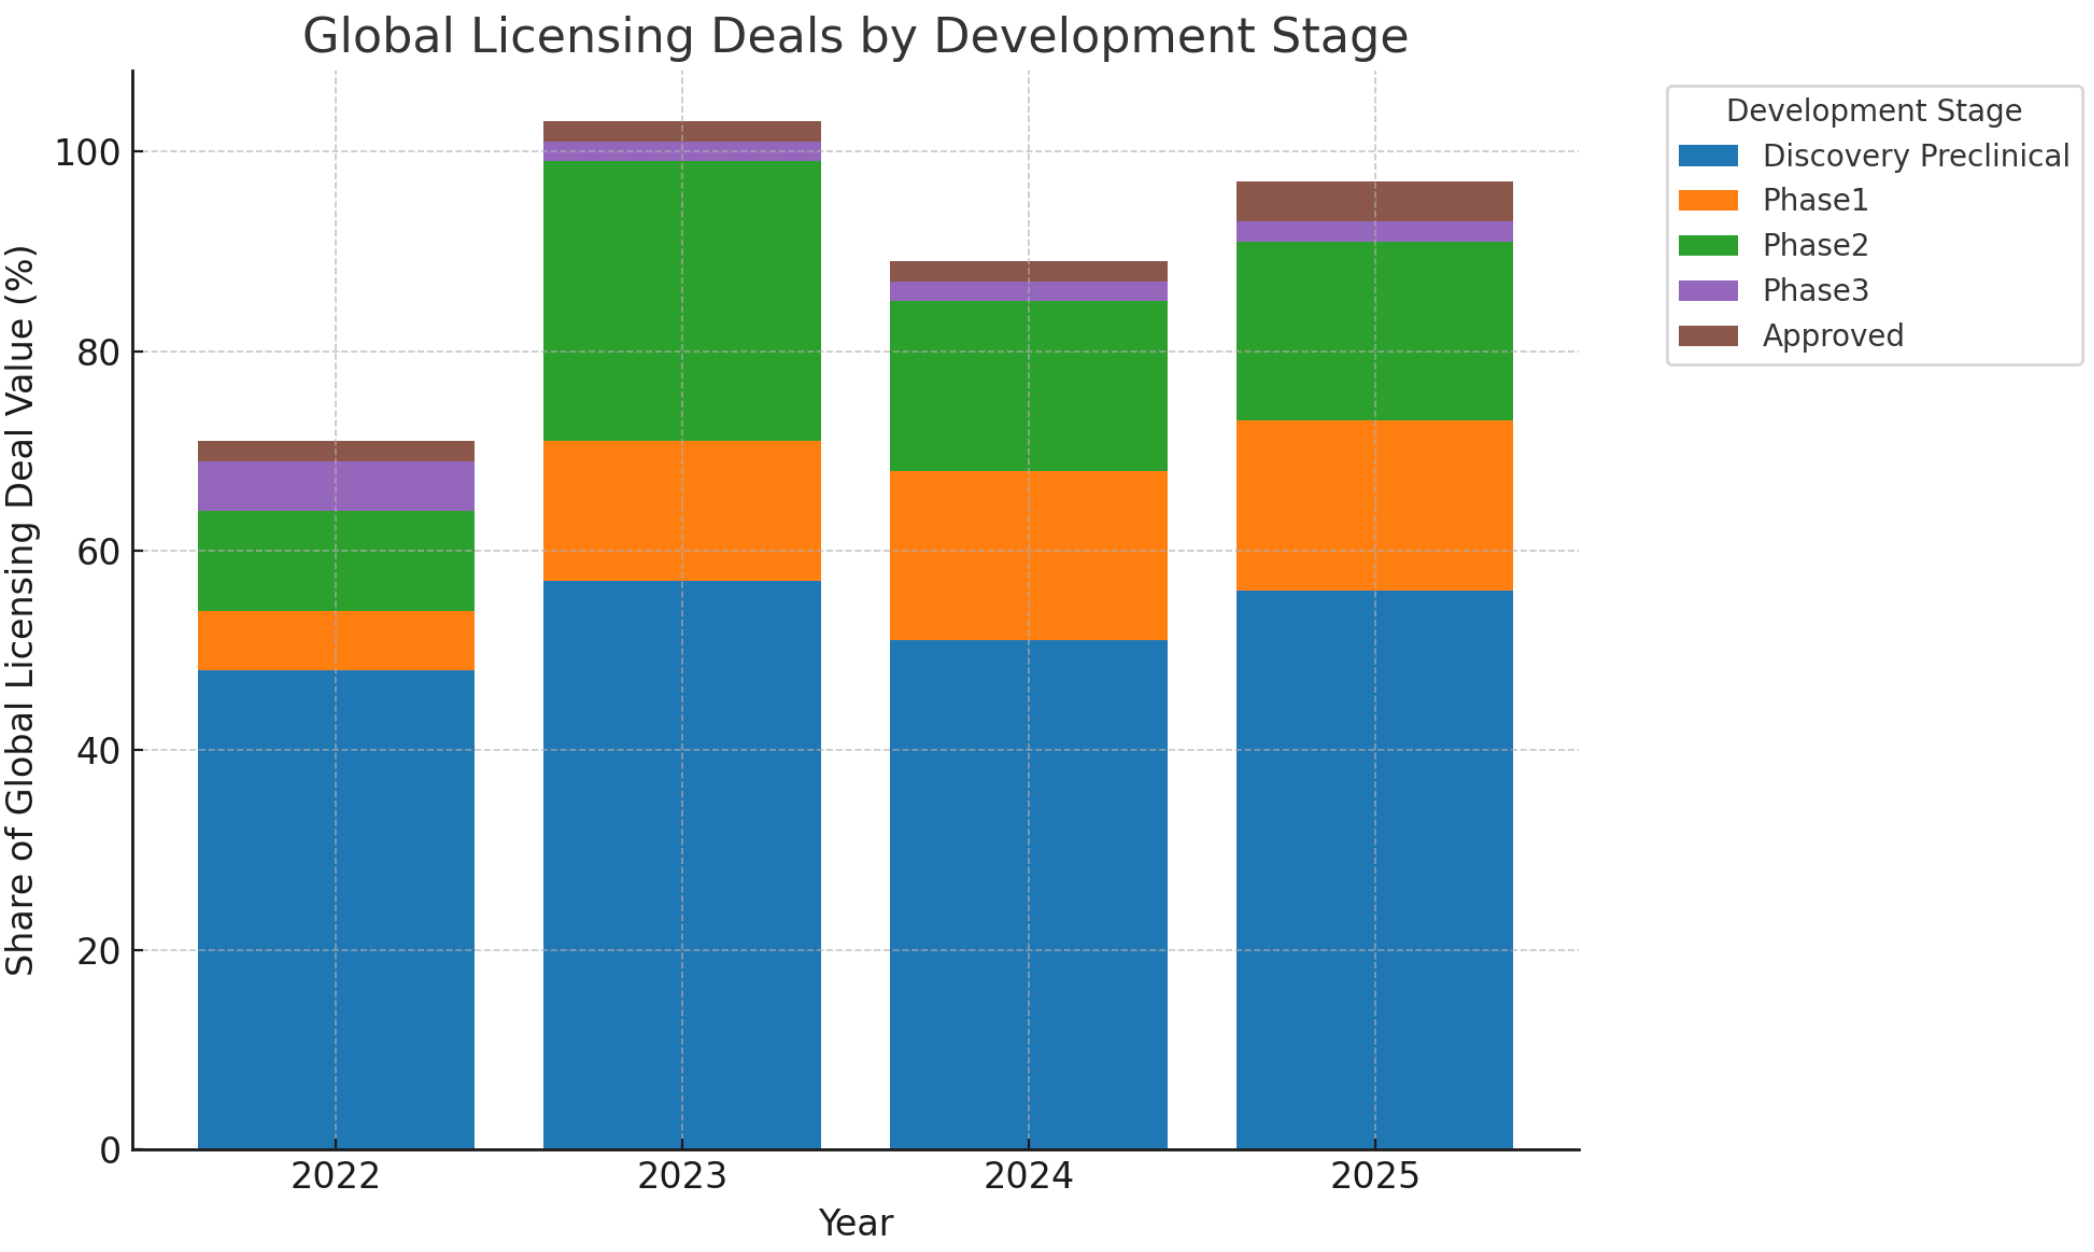The width and height of the screenshot is (2094, 1252).
Task: Click the Phase1 orange legend swatch
Action: (1707, 200)
